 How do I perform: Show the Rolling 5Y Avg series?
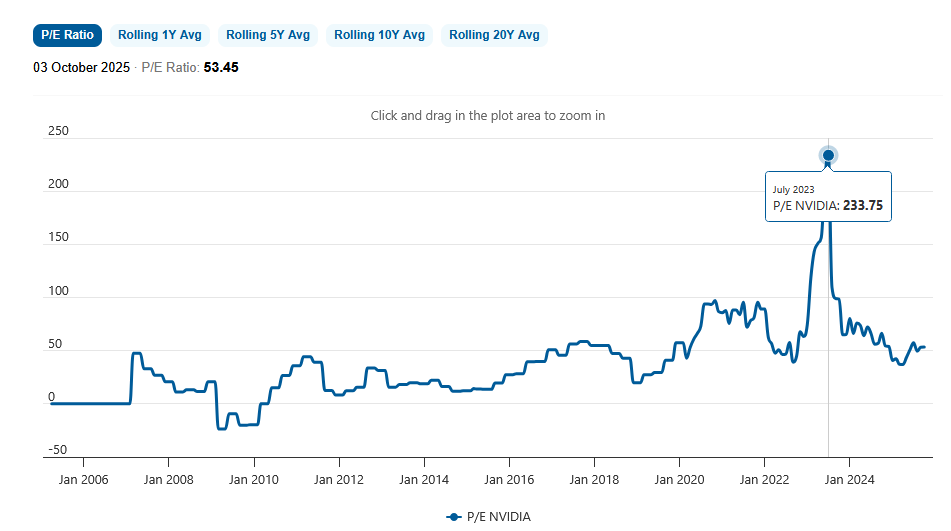pos(268,35)
